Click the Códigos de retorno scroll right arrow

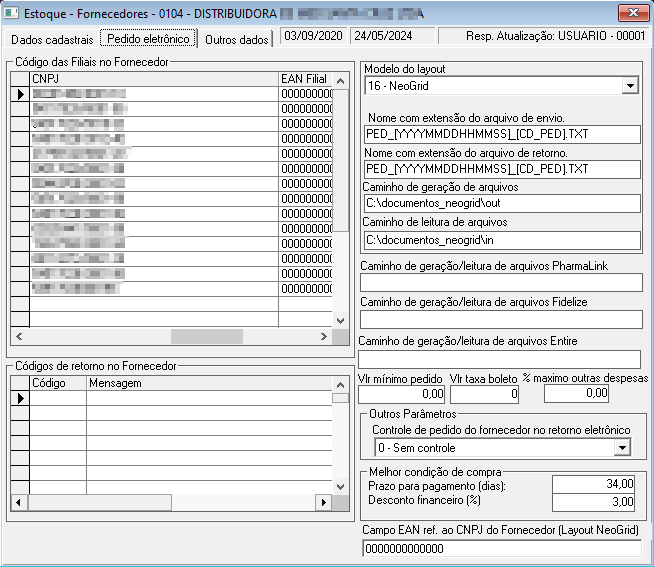click(x=324, y=502)
